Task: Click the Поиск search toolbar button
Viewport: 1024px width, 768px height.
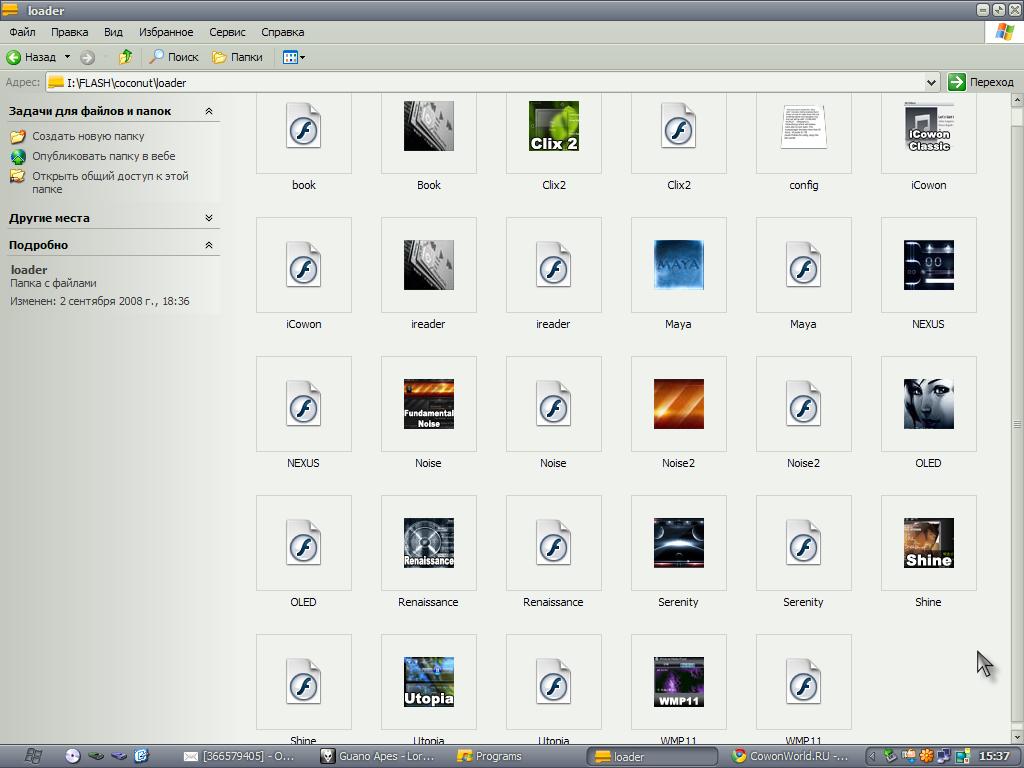Action: [174, 57]
